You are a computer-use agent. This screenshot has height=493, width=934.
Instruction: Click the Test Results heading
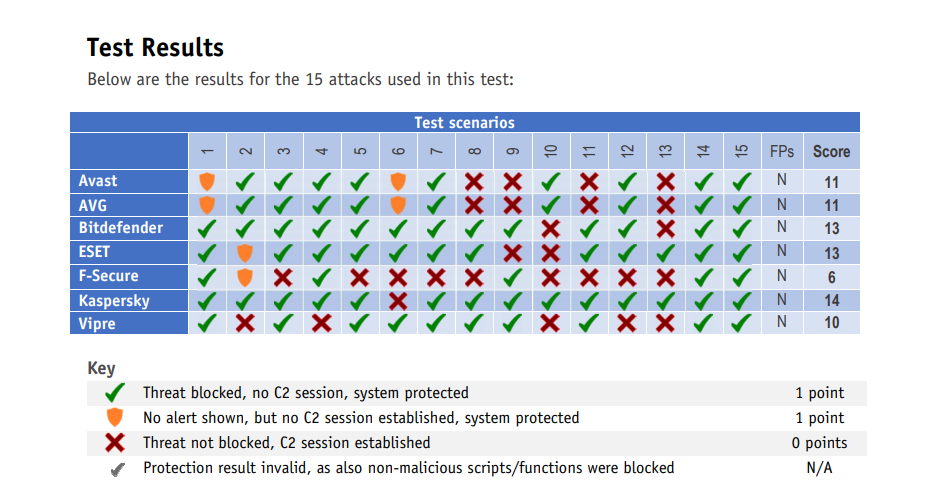pos(155,48)
